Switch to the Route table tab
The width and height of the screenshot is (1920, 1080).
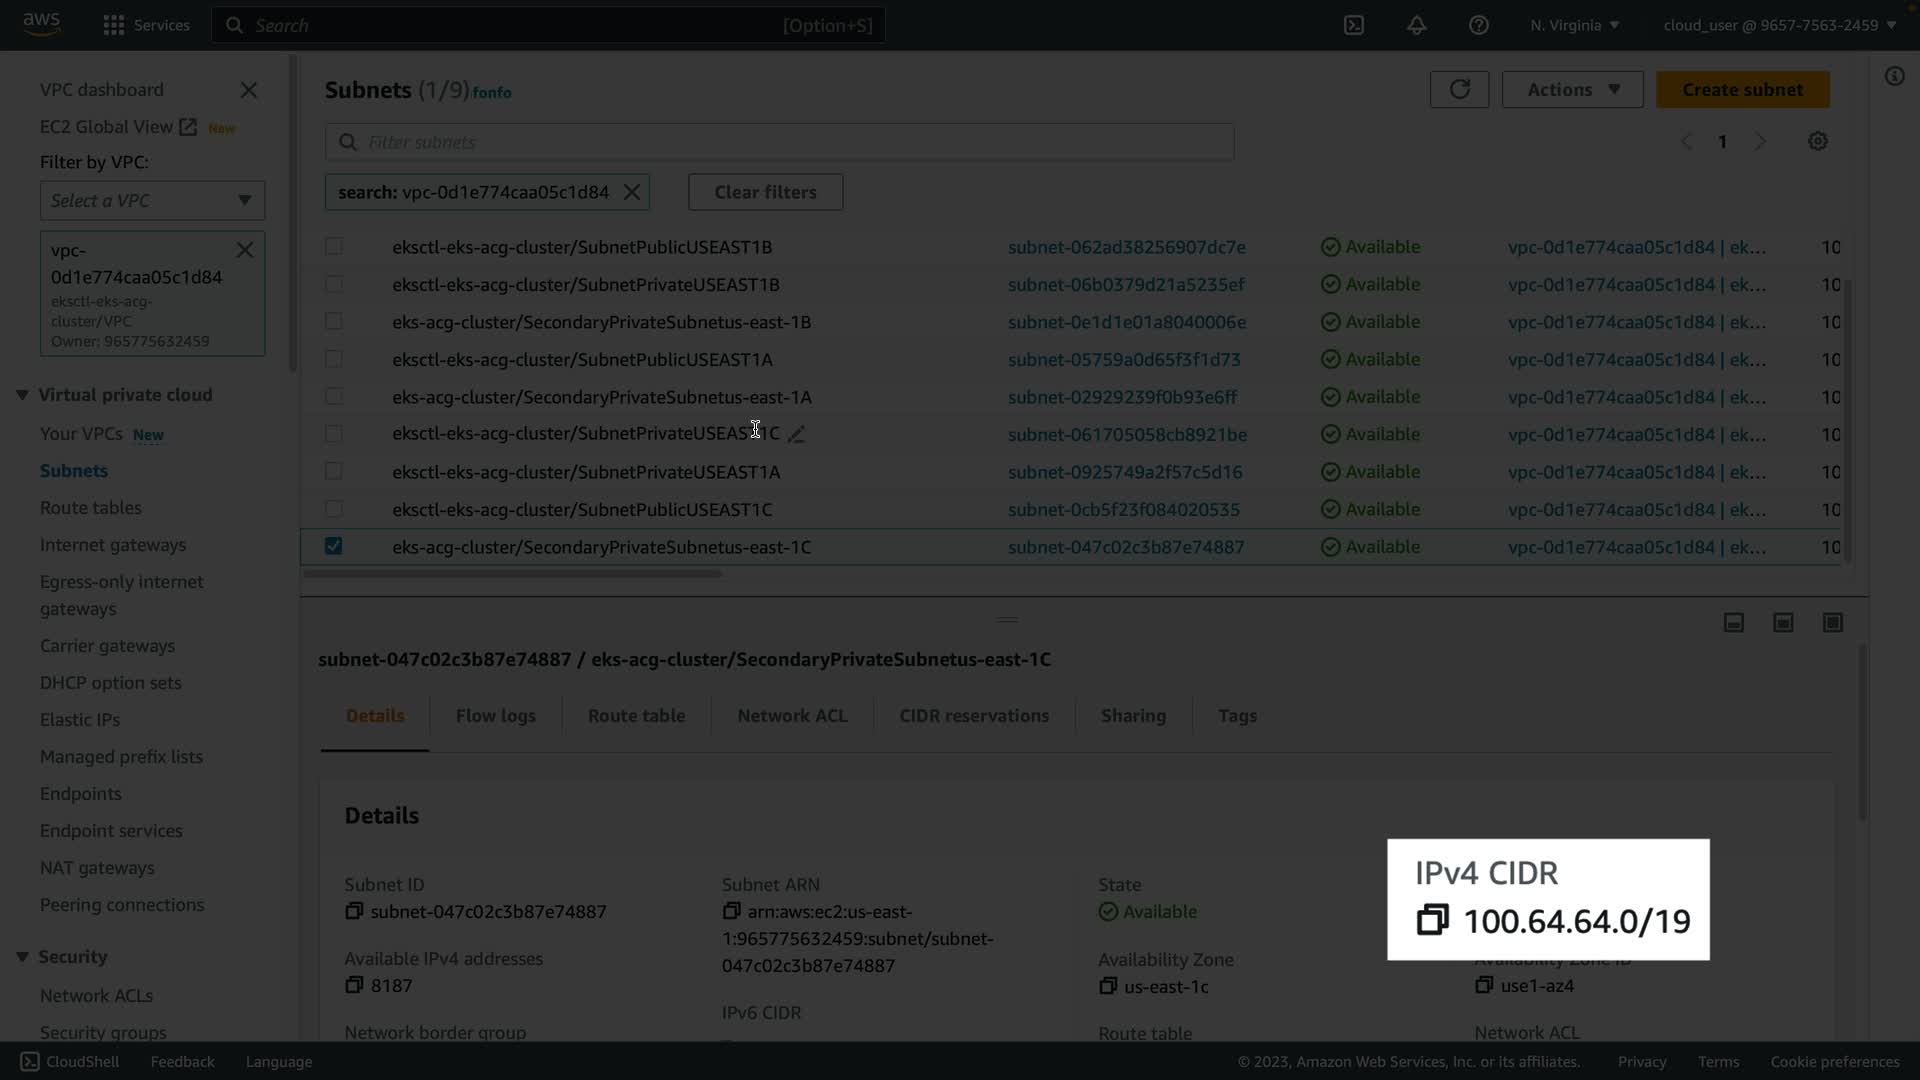coord(636,716)
